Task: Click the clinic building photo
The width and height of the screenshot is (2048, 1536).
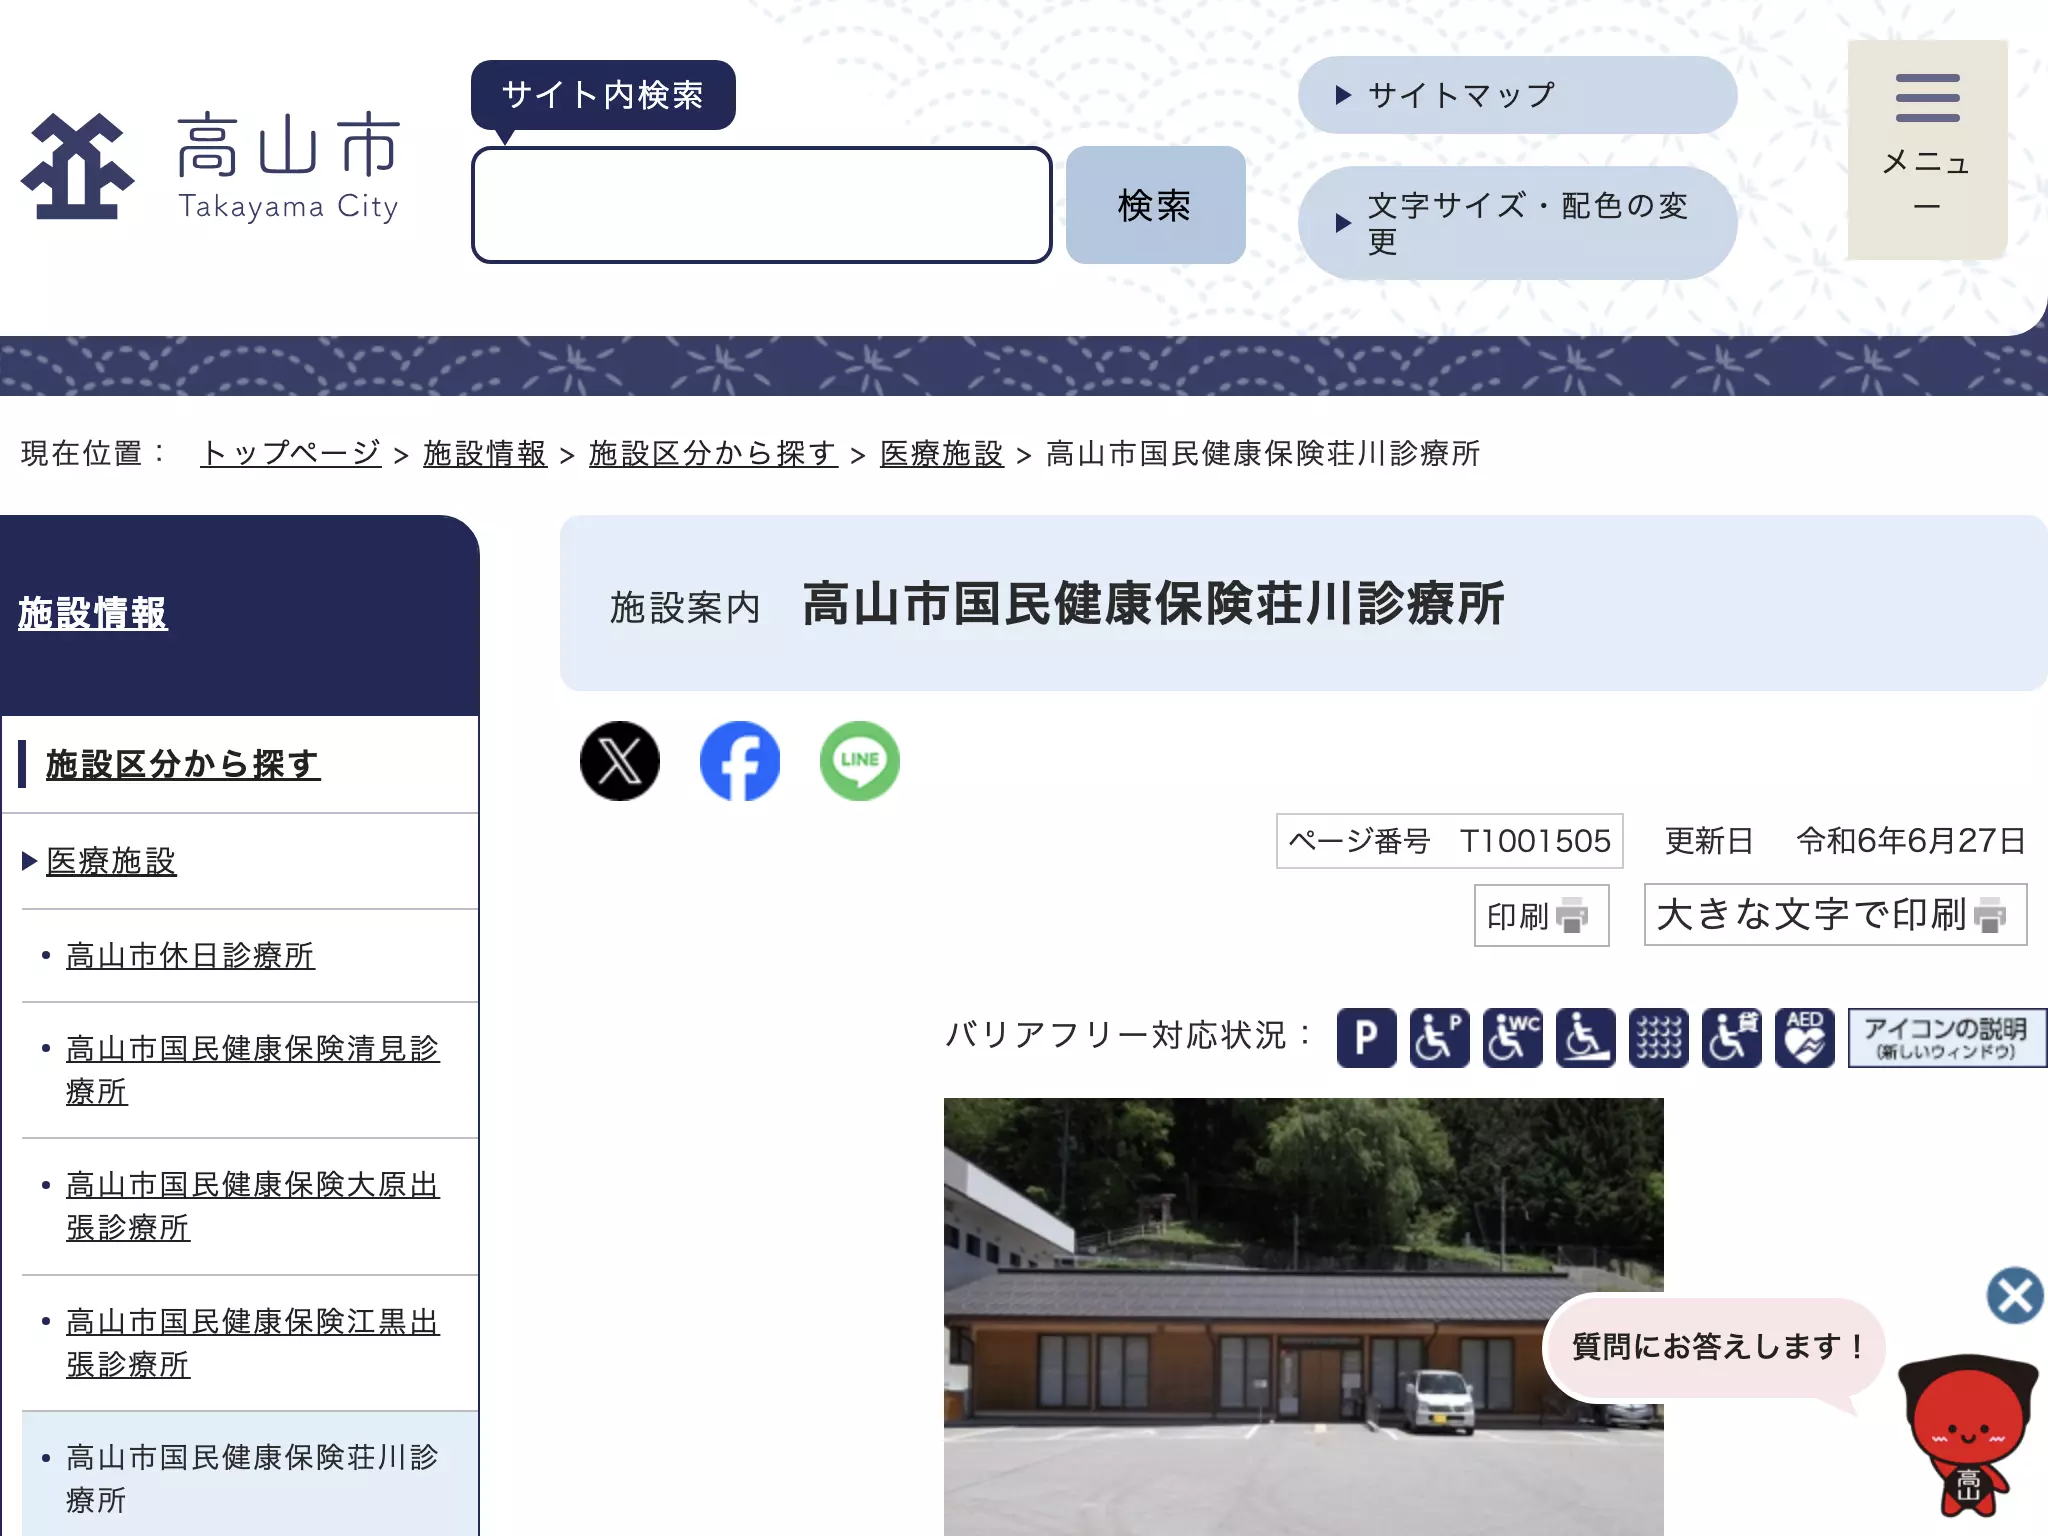Action: point(1303,1316)
